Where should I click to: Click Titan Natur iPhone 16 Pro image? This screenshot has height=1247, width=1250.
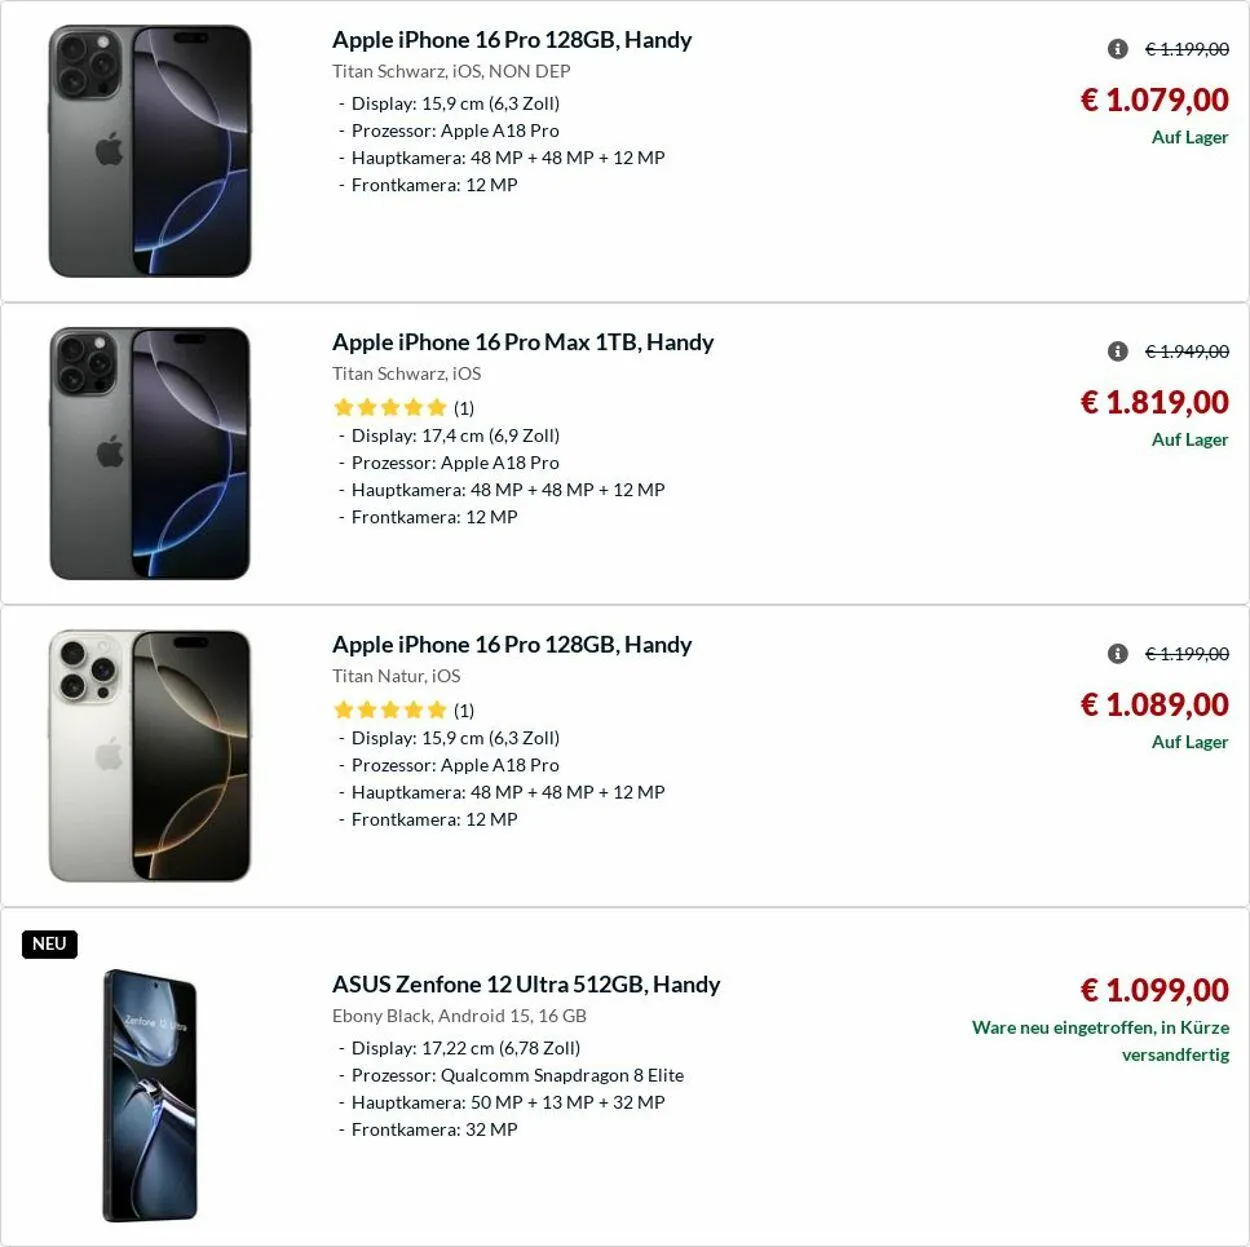(x=150, y=756)
